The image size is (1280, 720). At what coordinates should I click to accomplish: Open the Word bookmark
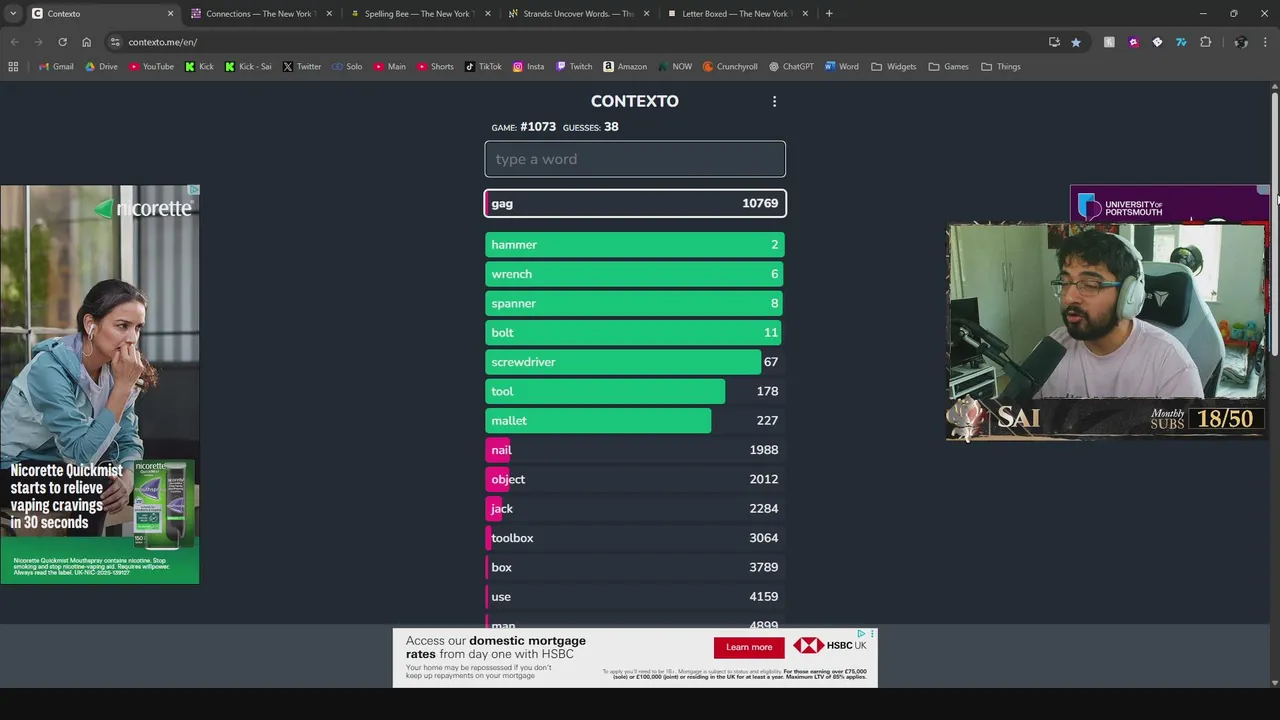(841, 67)
